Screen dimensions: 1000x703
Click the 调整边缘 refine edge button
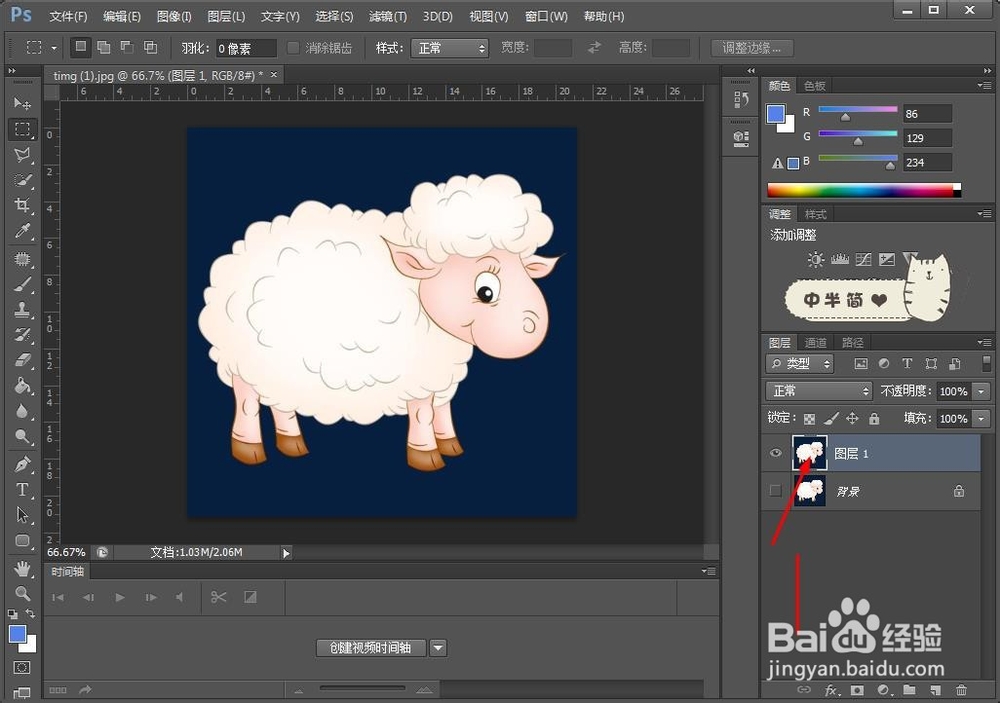(x=752, y=48)
